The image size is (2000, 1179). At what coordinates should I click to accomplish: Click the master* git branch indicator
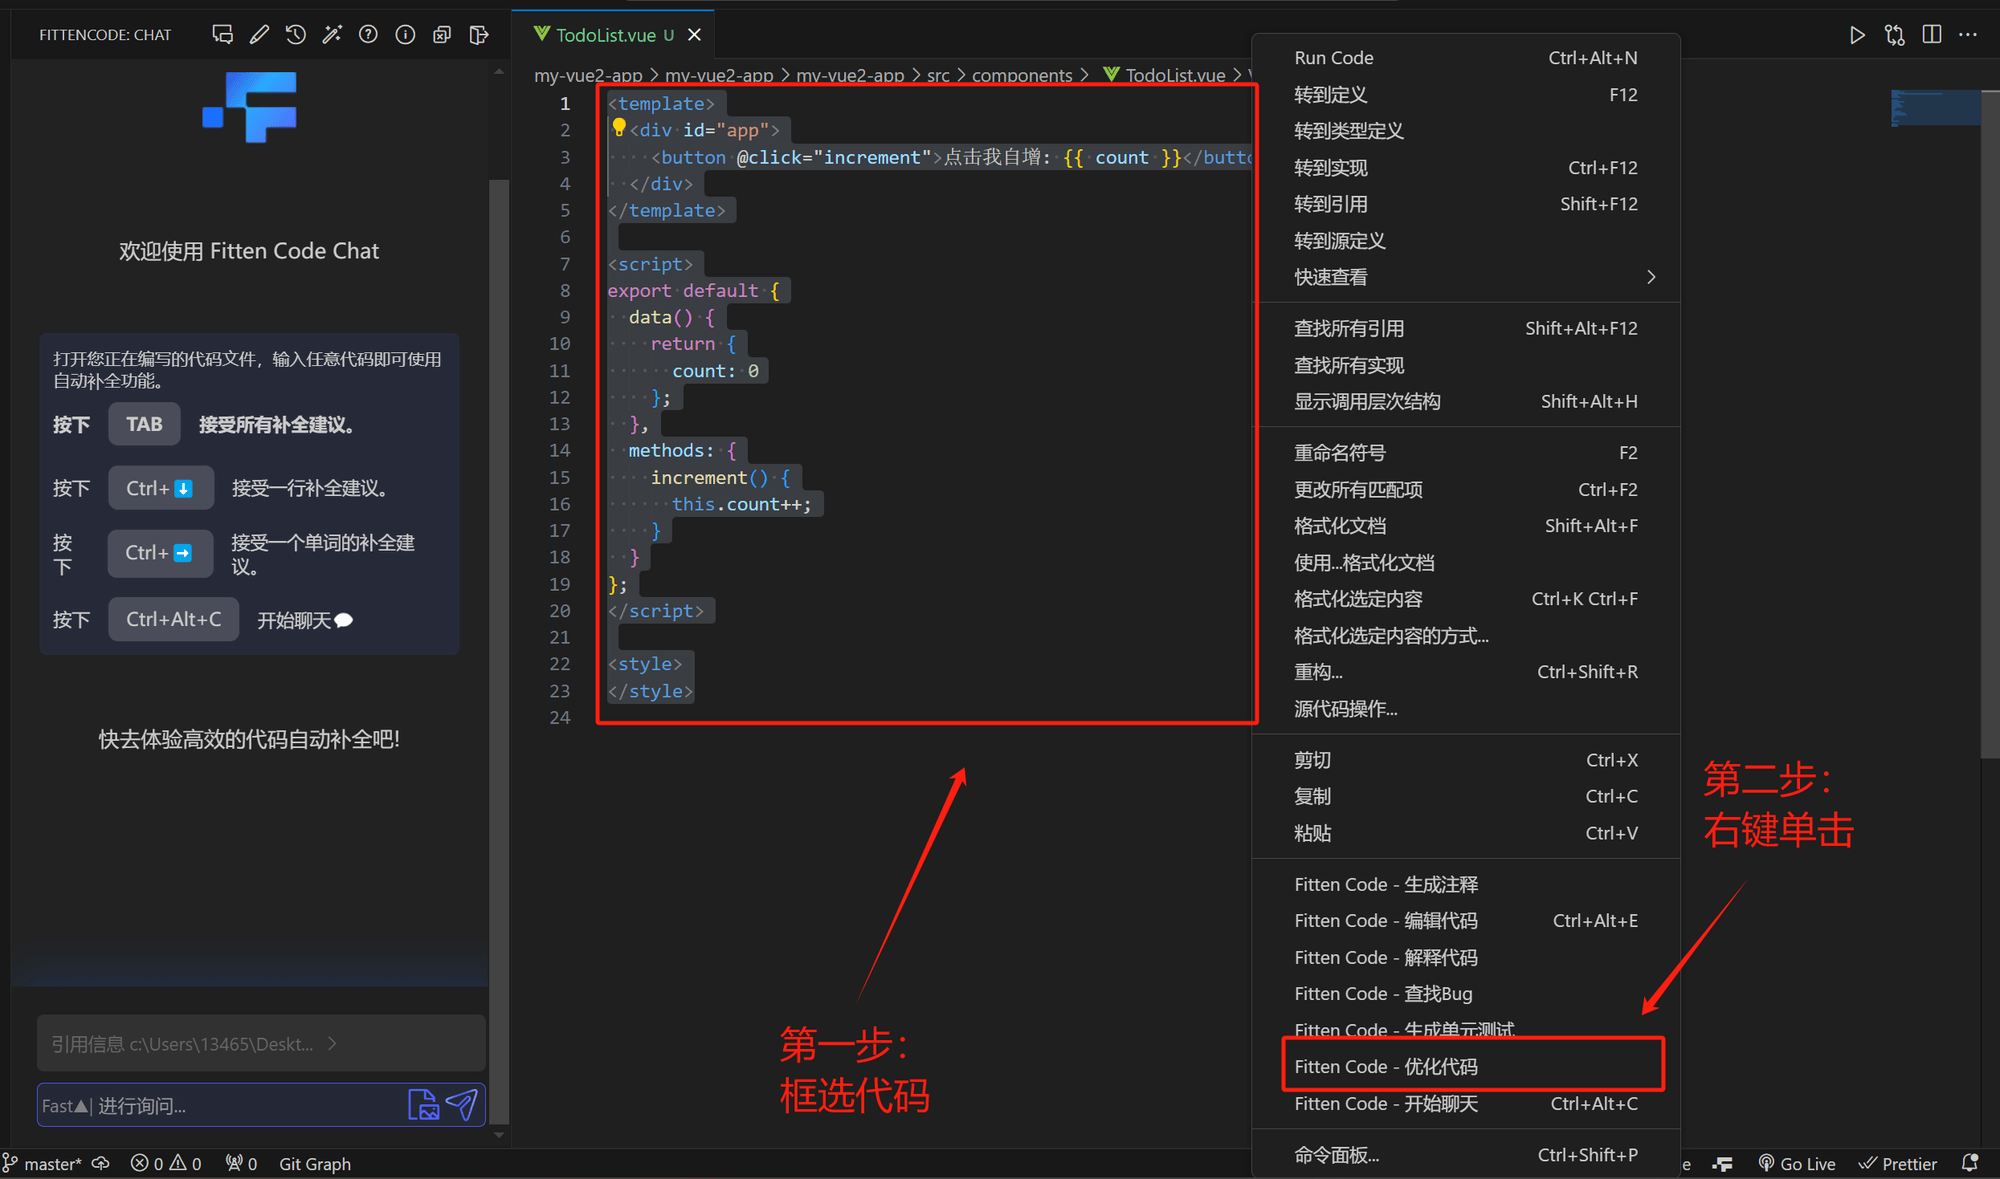pos(42,1164)
